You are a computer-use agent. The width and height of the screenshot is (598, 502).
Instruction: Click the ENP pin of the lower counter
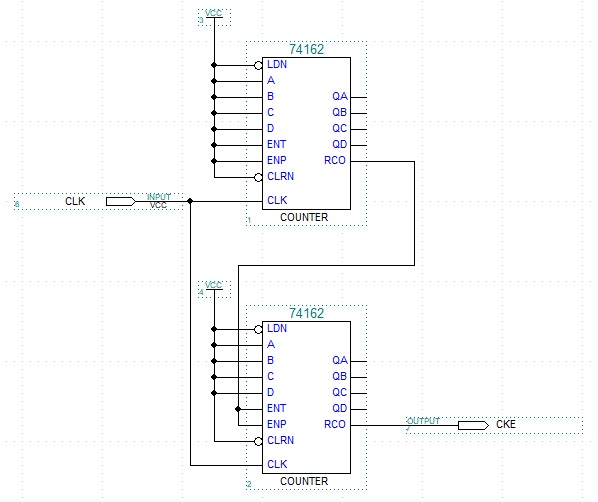277,424
